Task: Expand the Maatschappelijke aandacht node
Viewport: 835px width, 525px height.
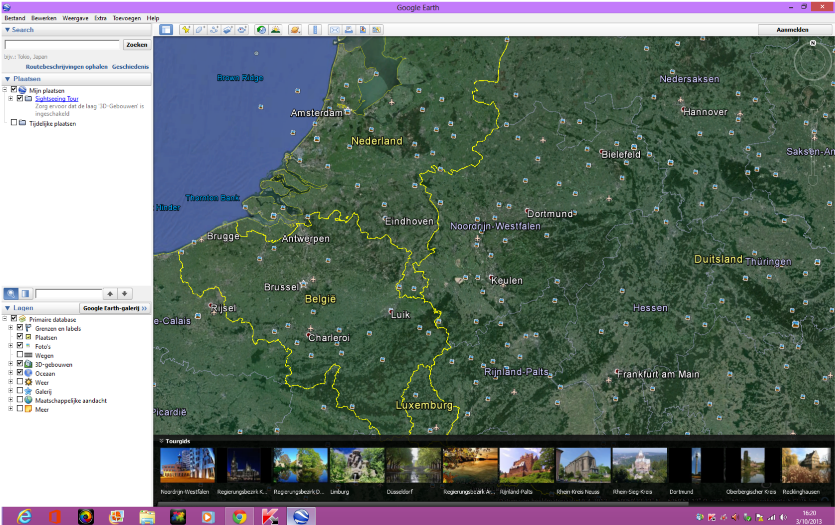Action: pos(10,400)
